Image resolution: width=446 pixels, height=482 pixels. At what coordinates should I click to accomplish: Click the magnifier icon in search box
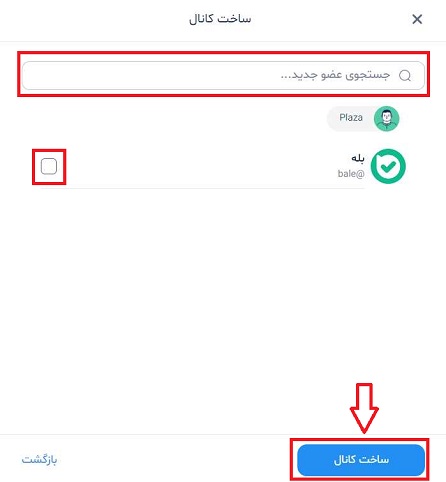point(405,76)
